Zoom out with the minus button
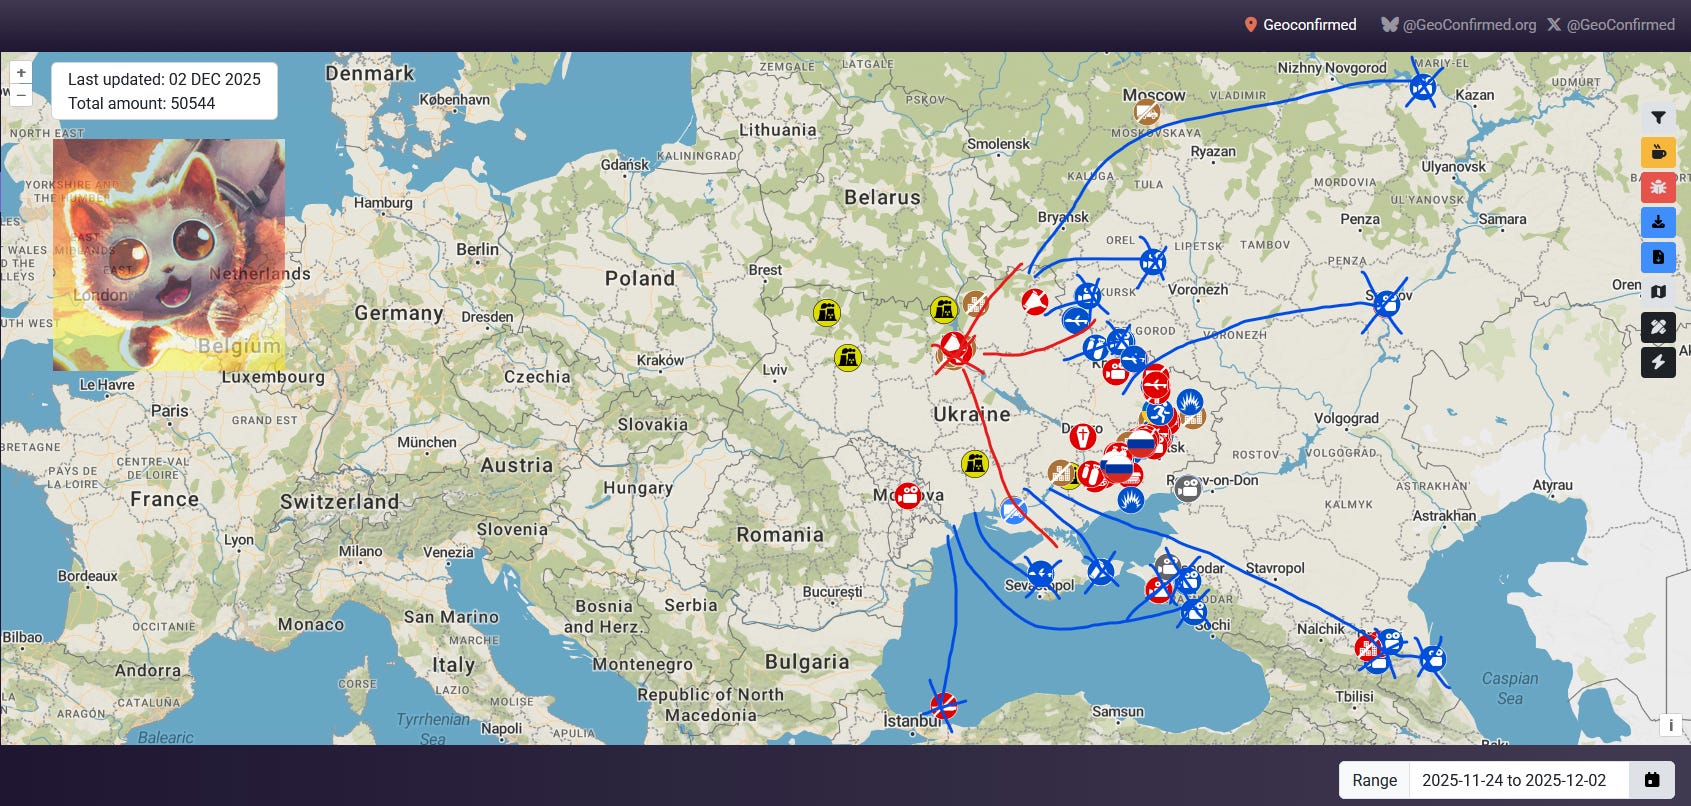Viewport: 1691px width, 806px height. [x=21, y=95]
